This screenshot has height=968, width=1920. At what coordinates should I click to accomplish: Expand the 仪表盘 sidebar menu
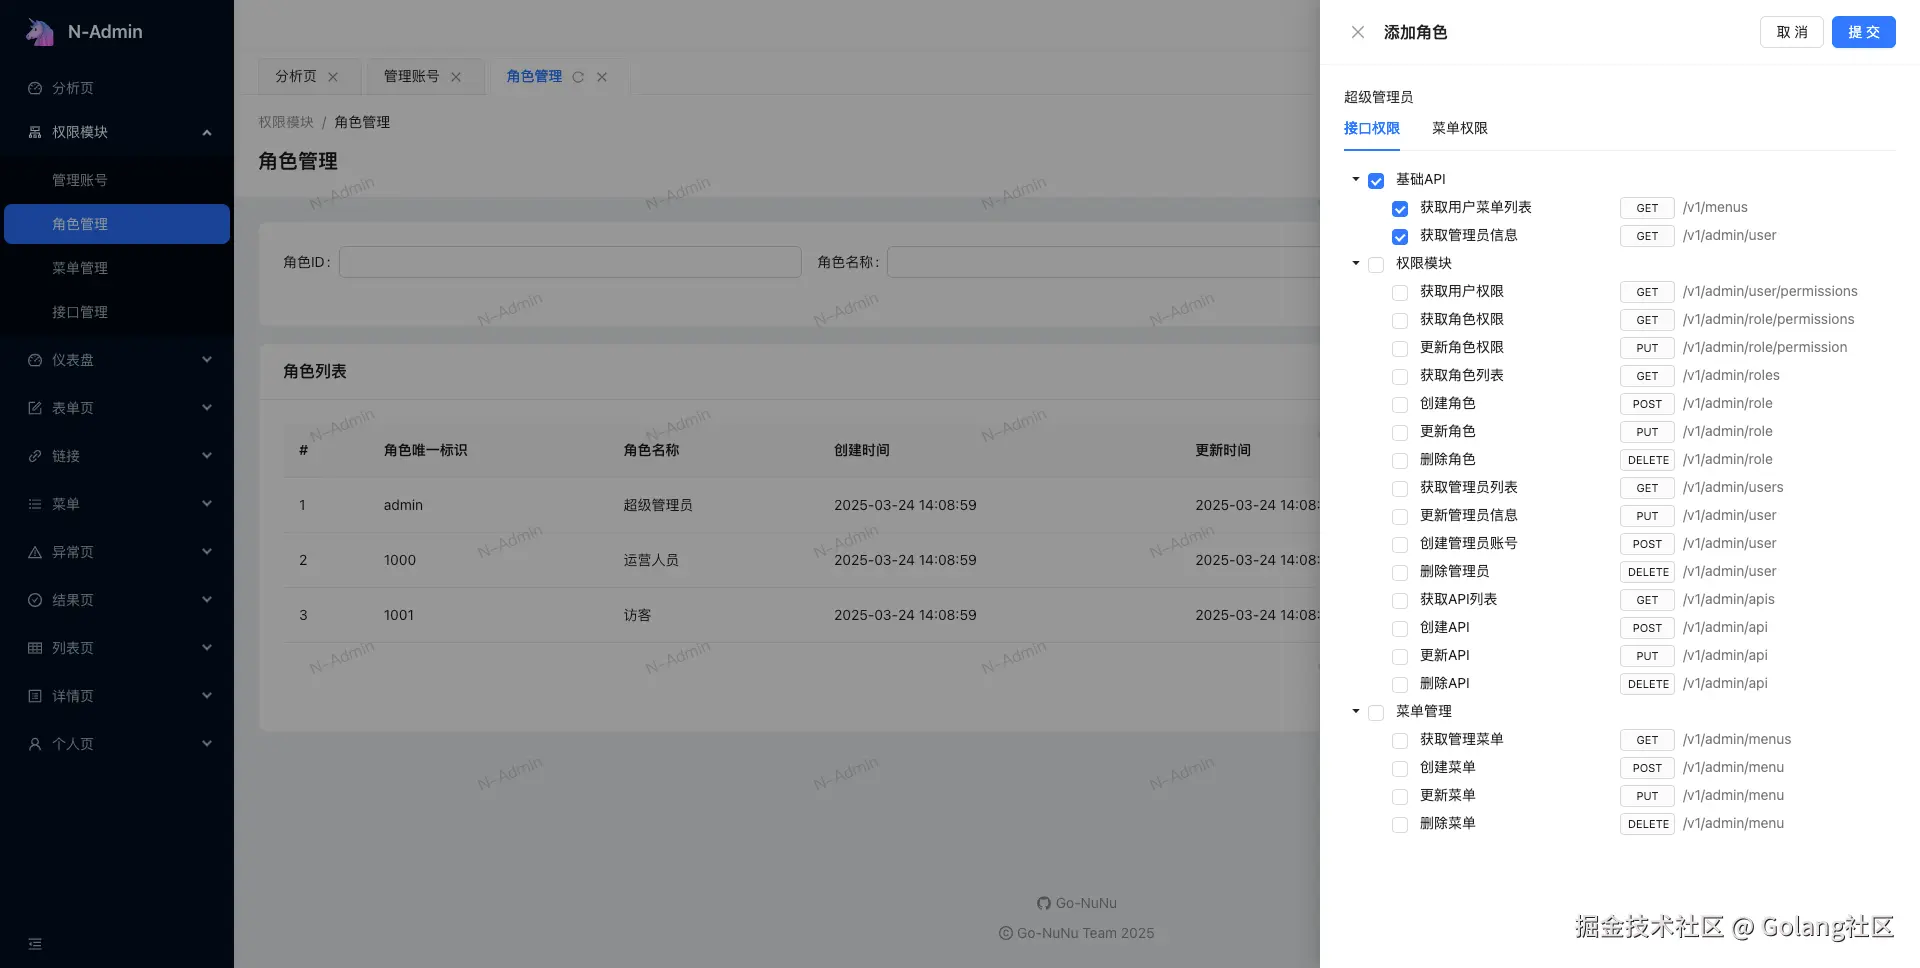[207, 360]
